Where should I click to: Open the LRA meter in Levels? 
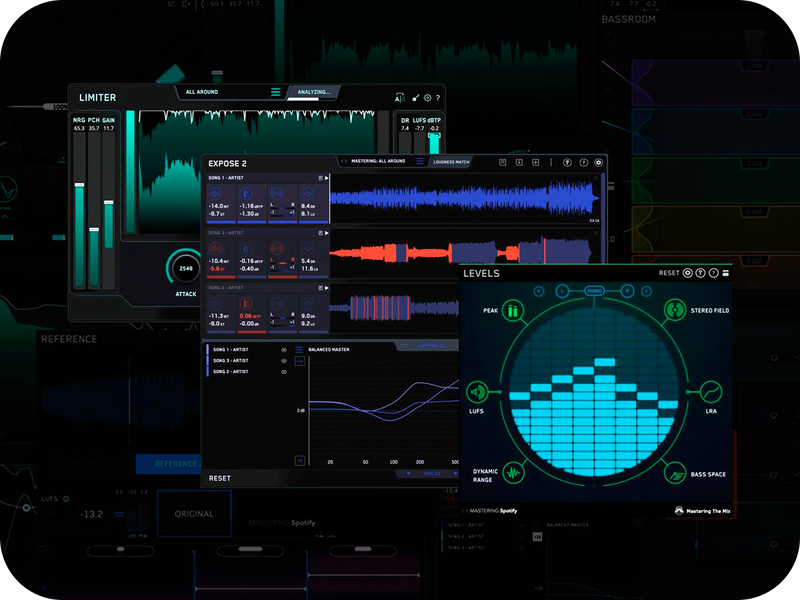click(710, 392)
